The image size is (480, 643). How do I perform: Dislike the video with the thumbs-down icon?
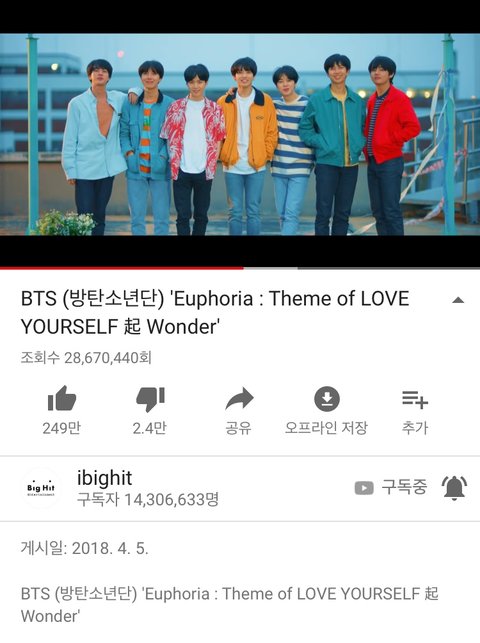(150, 399)
